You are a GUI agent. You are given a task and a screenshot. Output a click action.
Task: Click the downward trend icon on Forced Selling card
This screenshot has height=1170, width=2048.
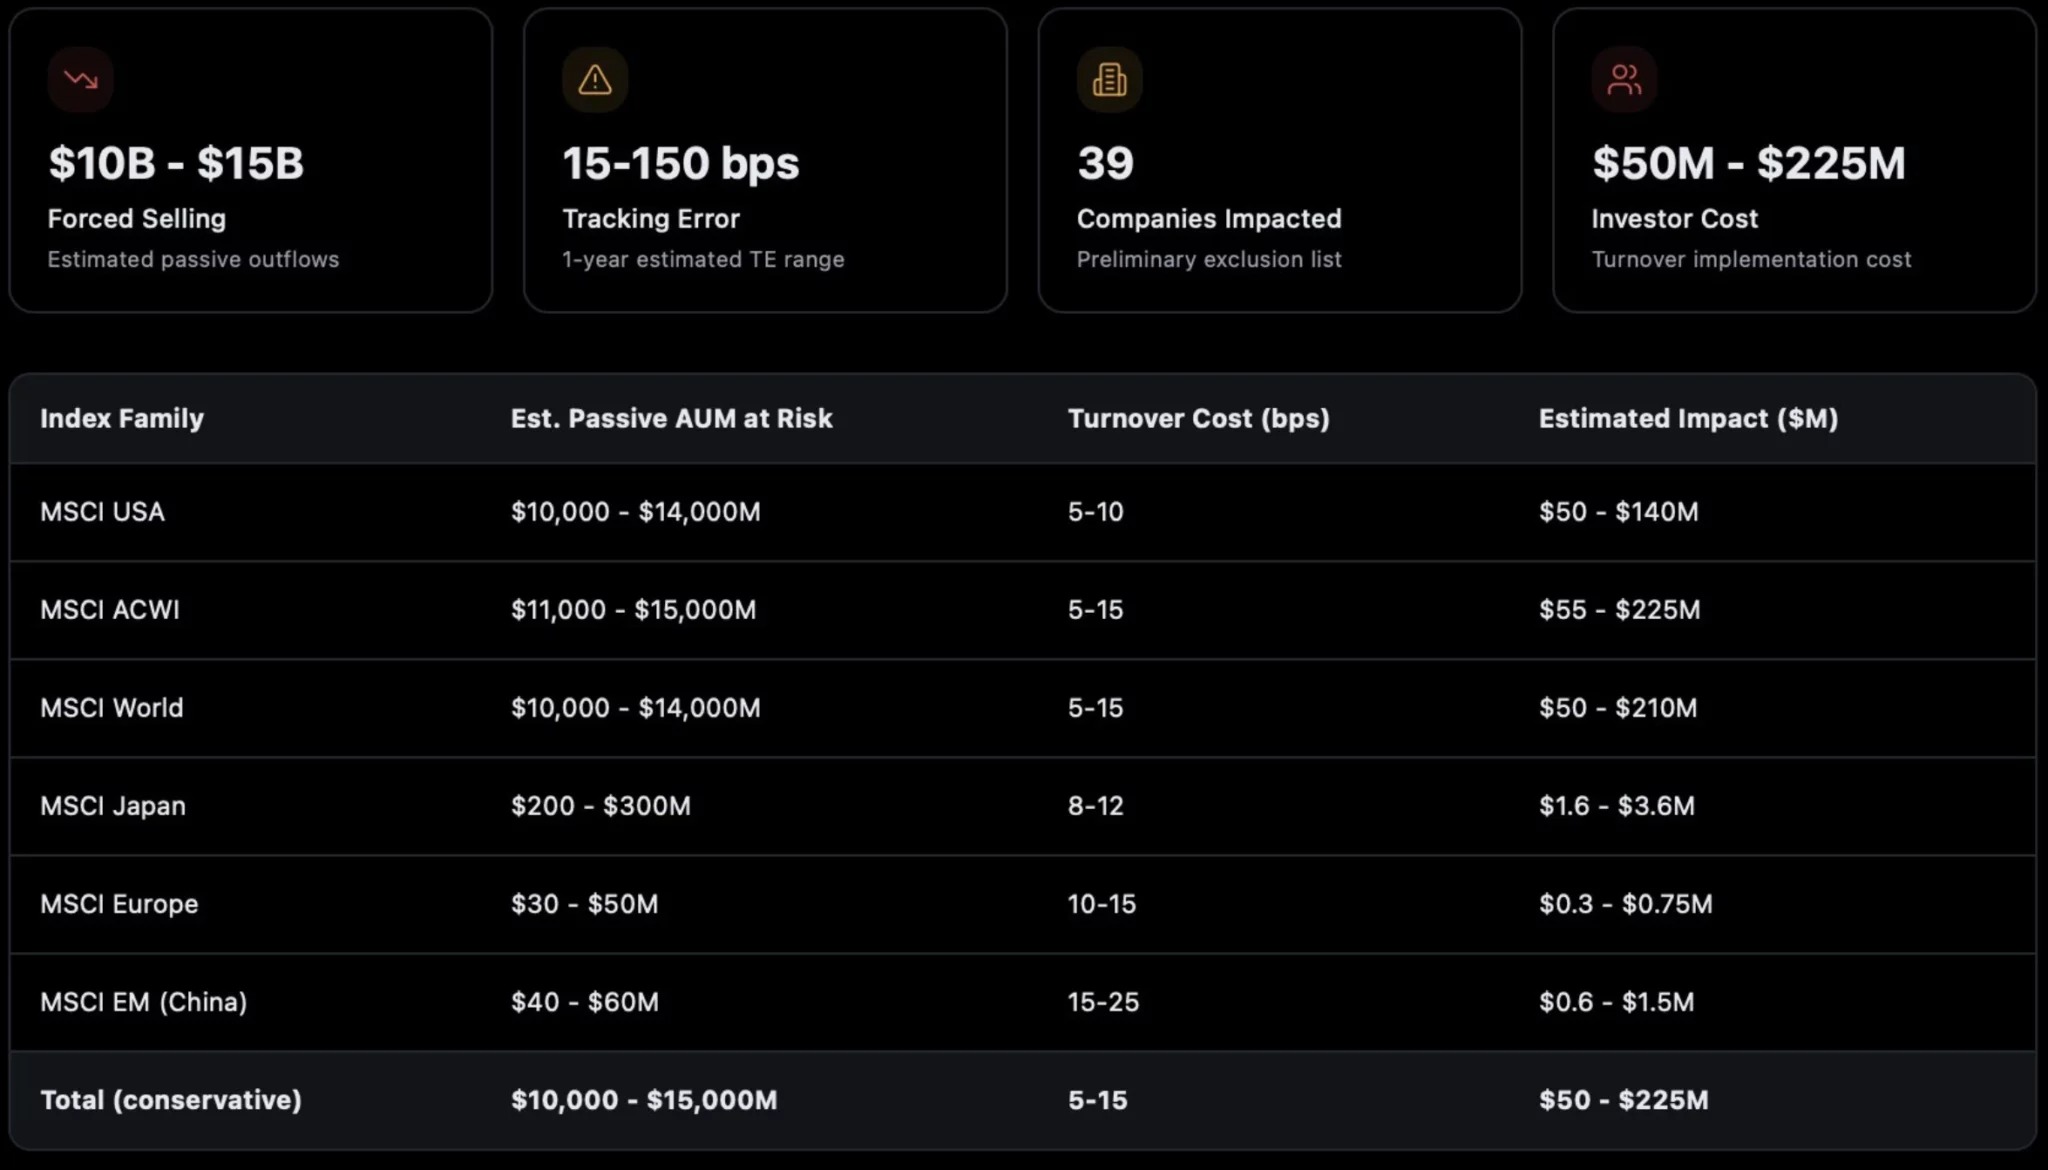(80, 79)
